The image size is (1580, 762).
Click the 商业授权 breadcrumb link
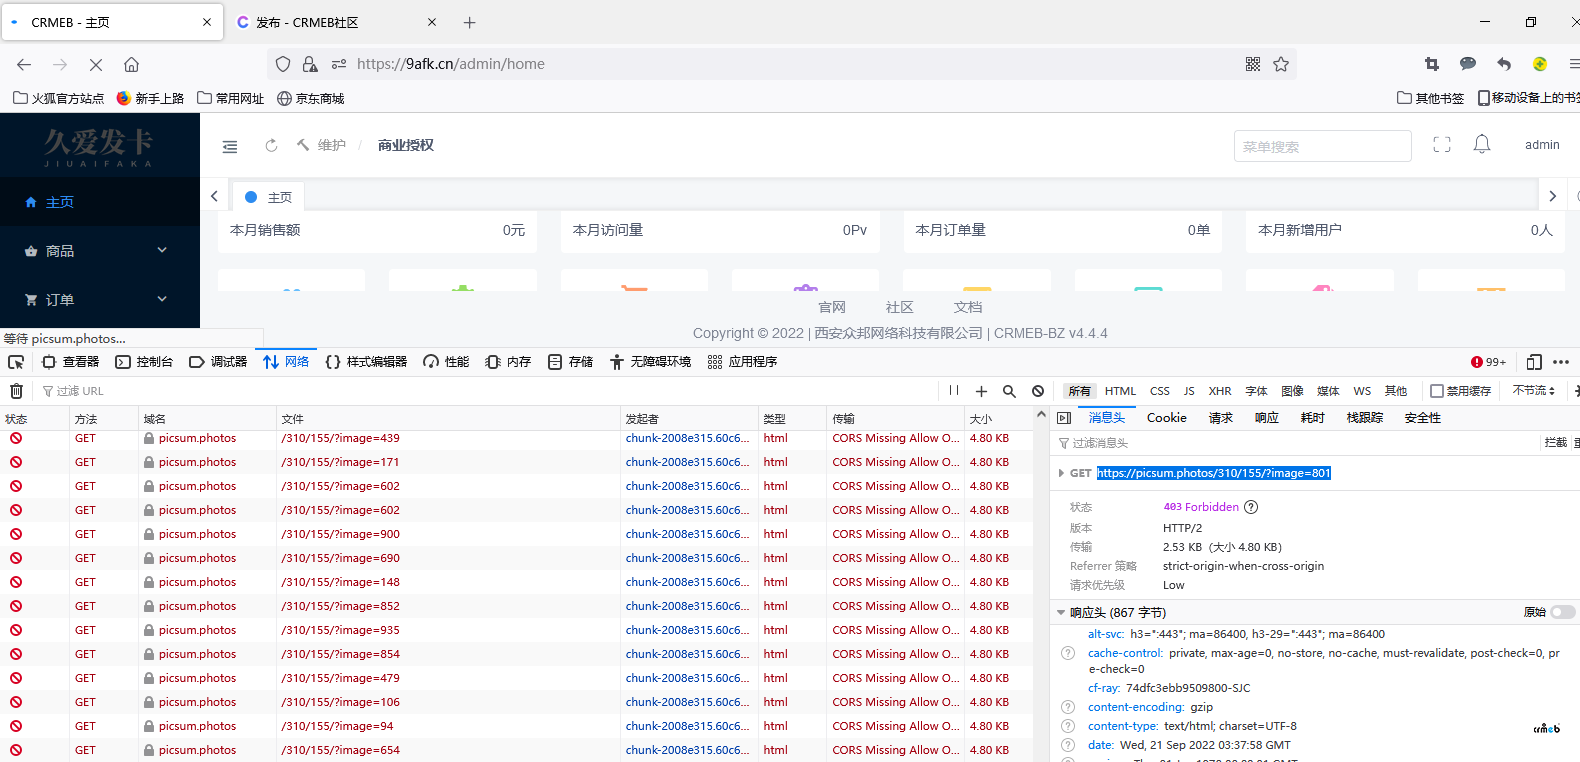(x=406, y=145)
